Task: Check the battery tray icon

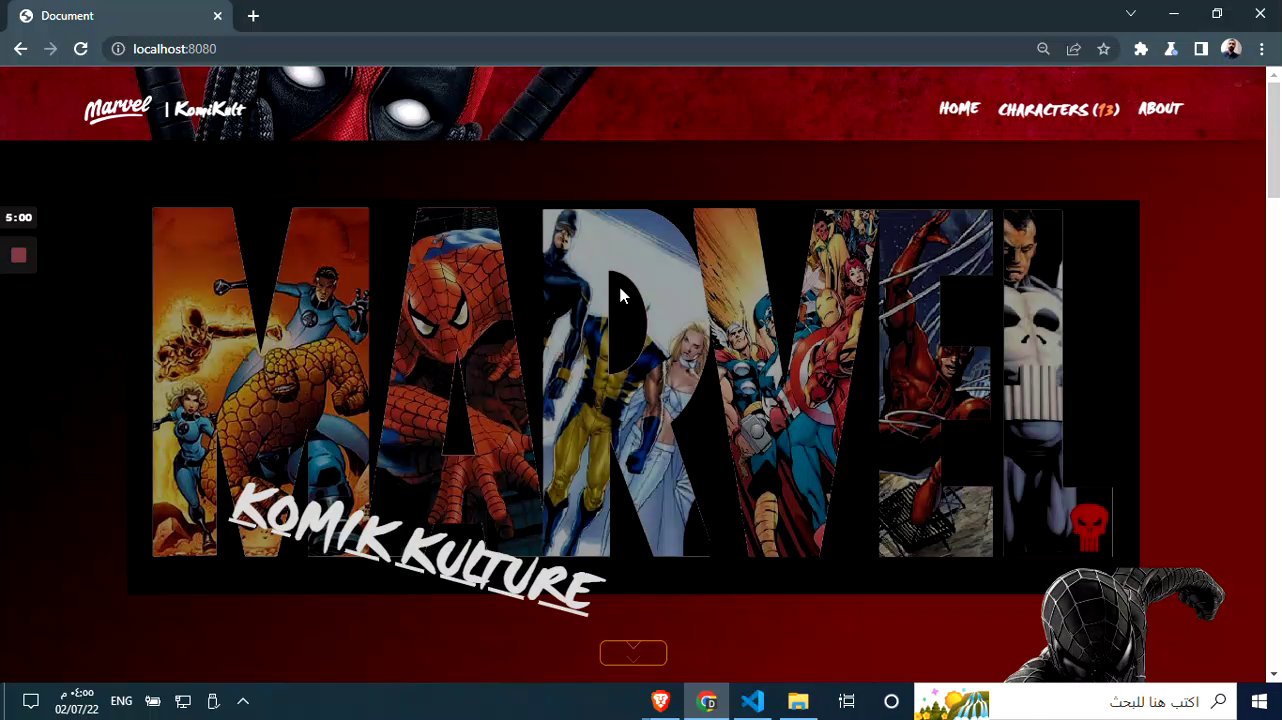Action: [x=153, y=702]
